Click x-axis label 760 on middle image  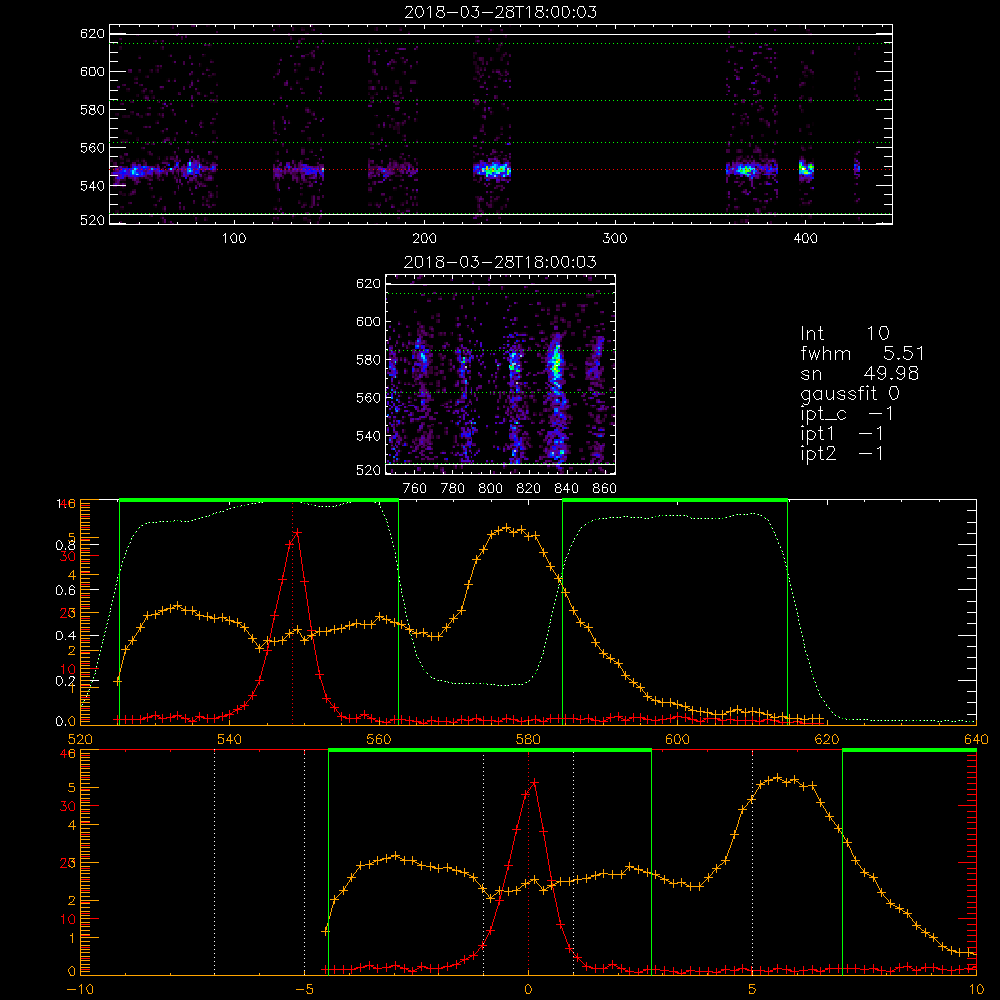415,489
